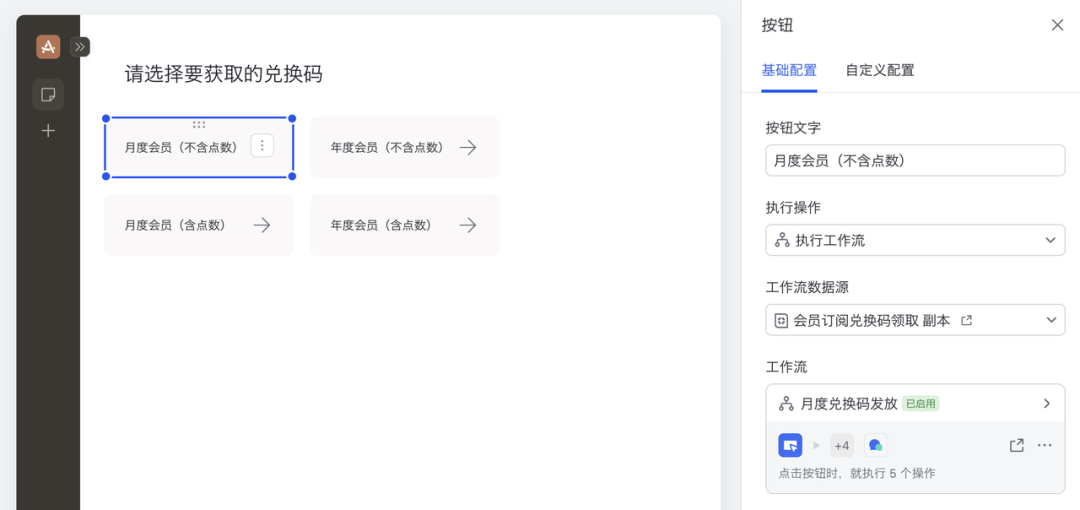Click text 点击按钮时，就执行 5 个操作
The width and height of the screenshot is (1080, 510).
[x=857, y=473]
